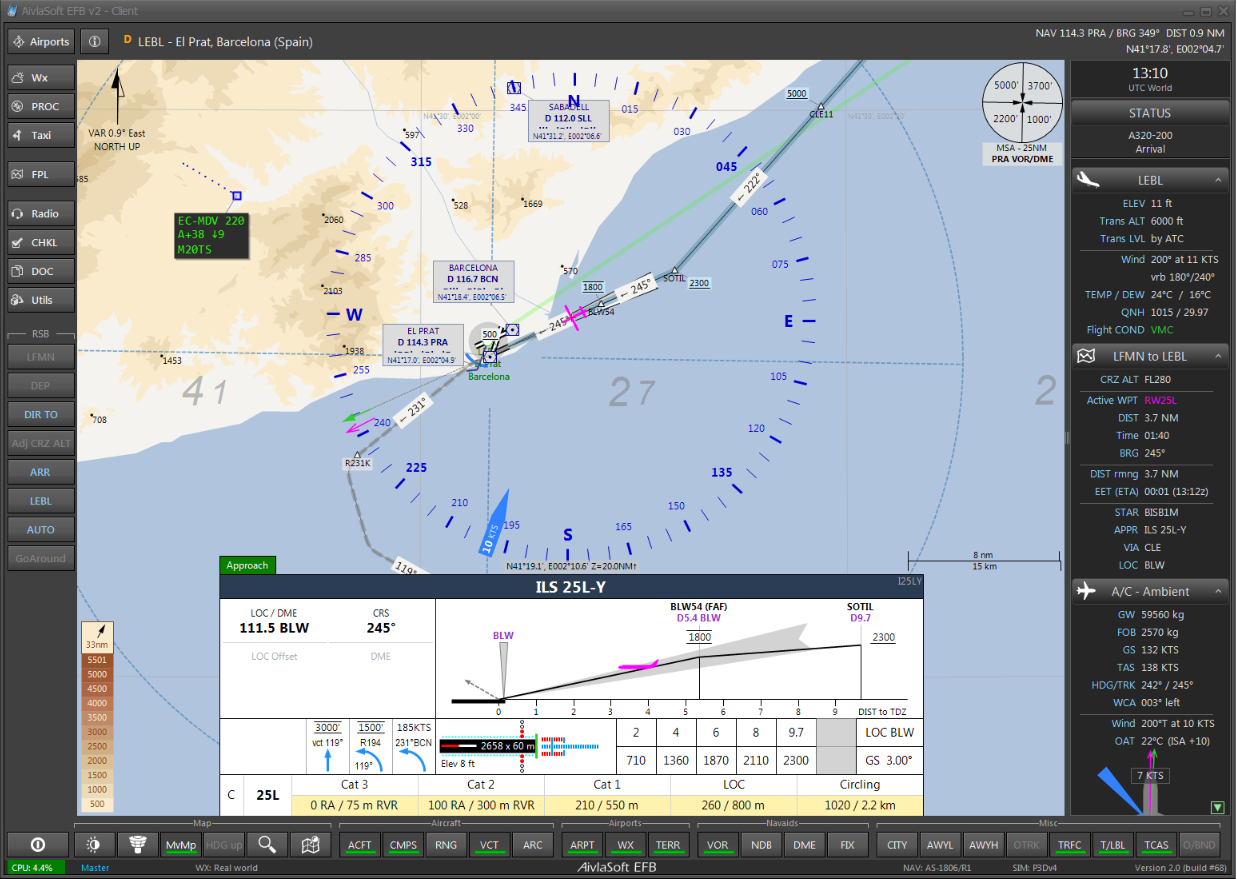Activate the GoAround function
The image size is (1237, 879).
point(40,558)
